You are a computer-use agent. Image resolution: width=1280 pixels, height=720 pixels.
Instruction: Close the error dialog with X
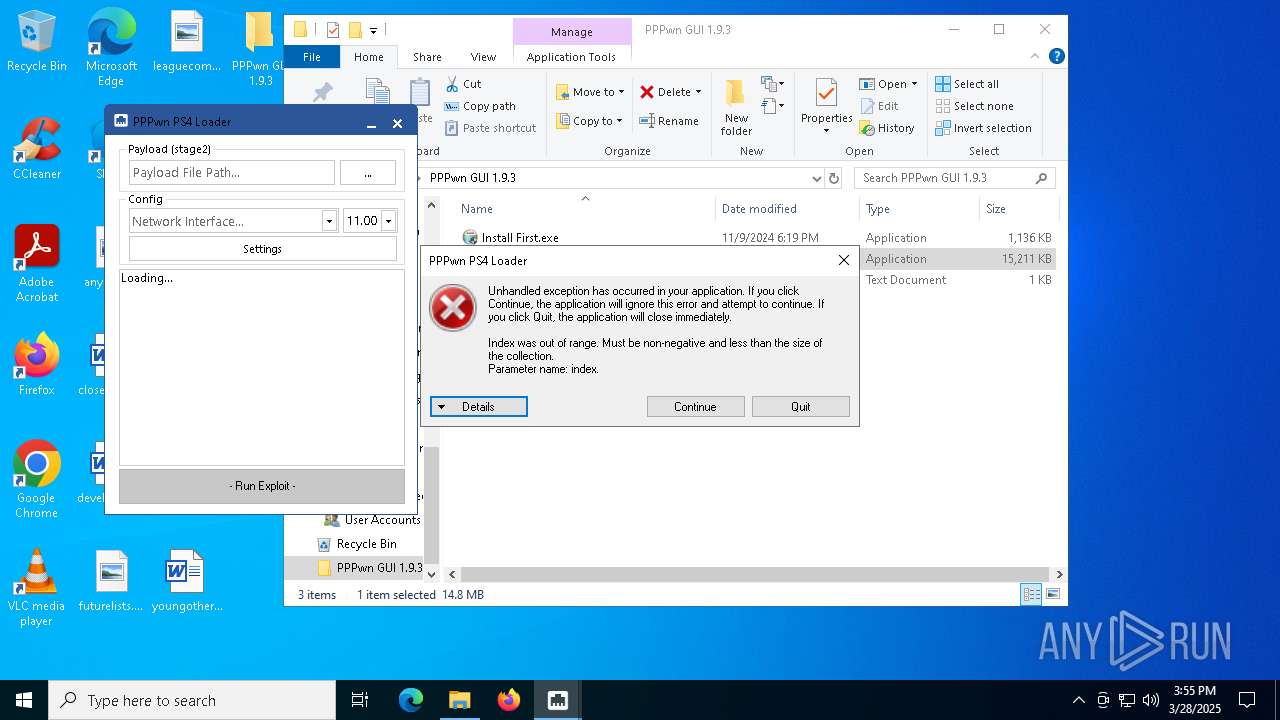[x=844, y=260]
